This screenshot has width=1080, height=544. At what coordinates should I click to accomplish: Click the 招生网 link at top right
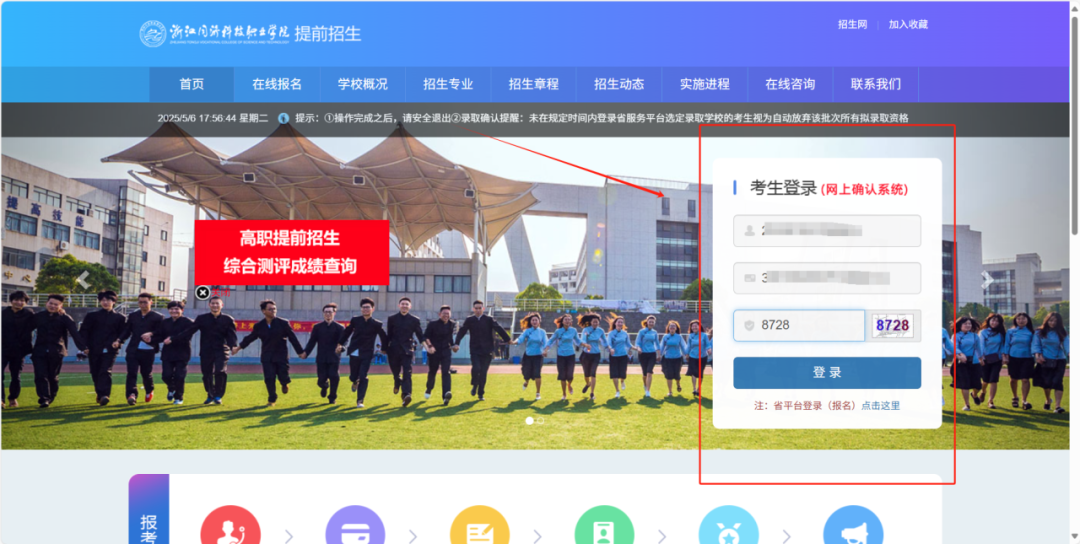(x=852, y=24)
